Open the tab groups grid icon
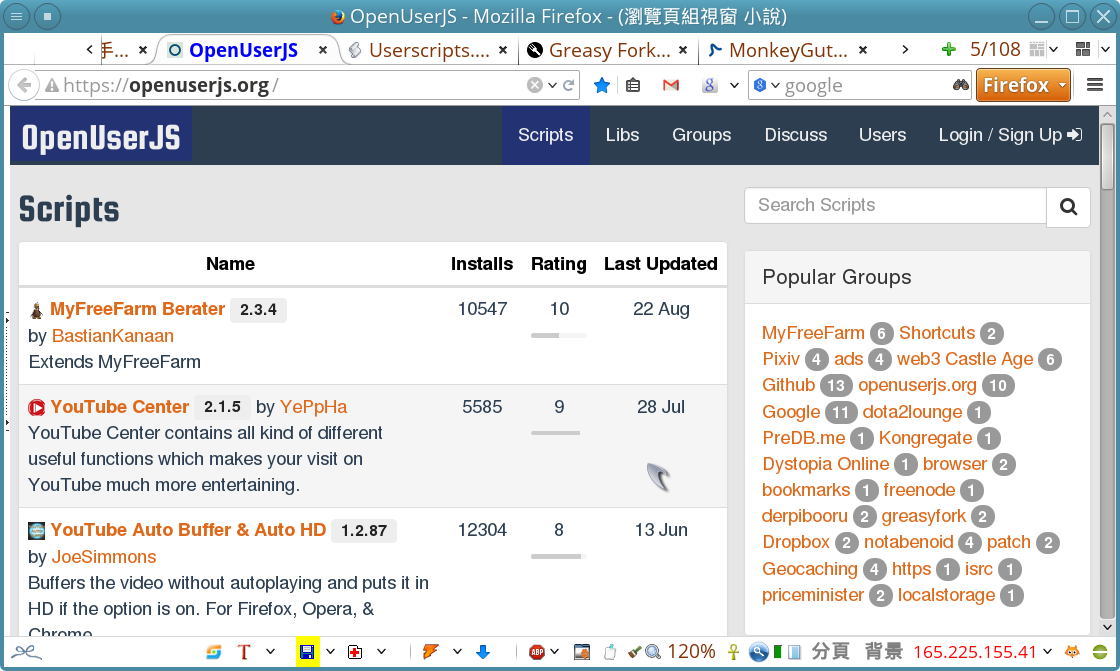Viewport: 1120px width, 671px height. coord(1083,49)
